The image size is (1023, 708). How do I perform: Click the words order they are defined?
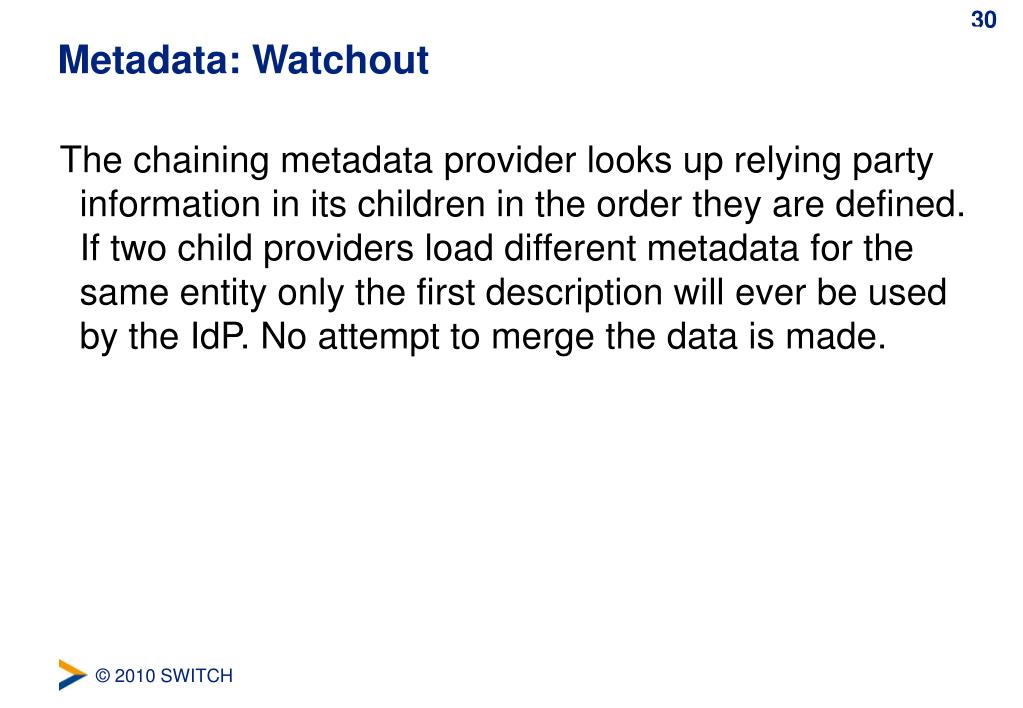(x=780, y=204)
